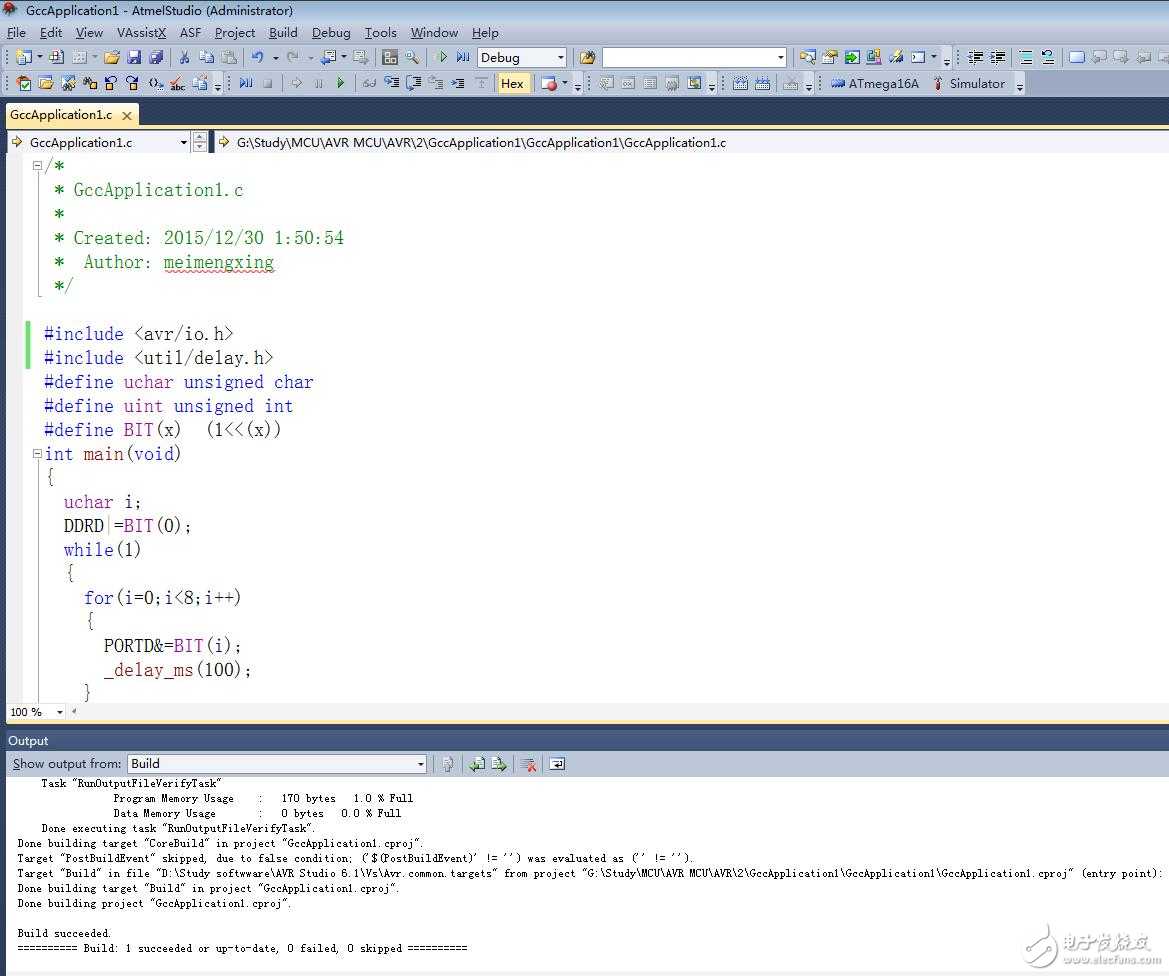Image resolution: width=1169 pixels, height=976 pixels.
Task: Cut selection with the scissors icon
Action: (x=184, y=57)
